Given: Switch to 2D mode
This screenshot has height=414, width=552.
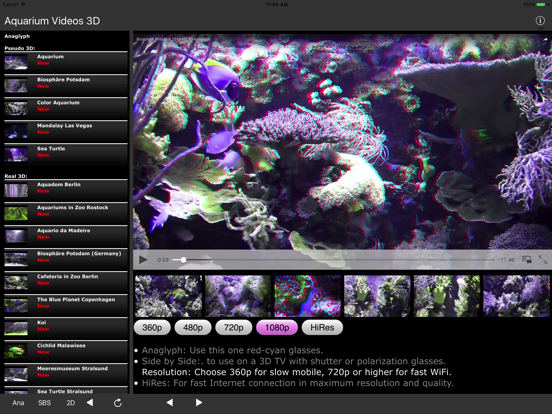Looking at the screenshot, I should tap(71, 403).
